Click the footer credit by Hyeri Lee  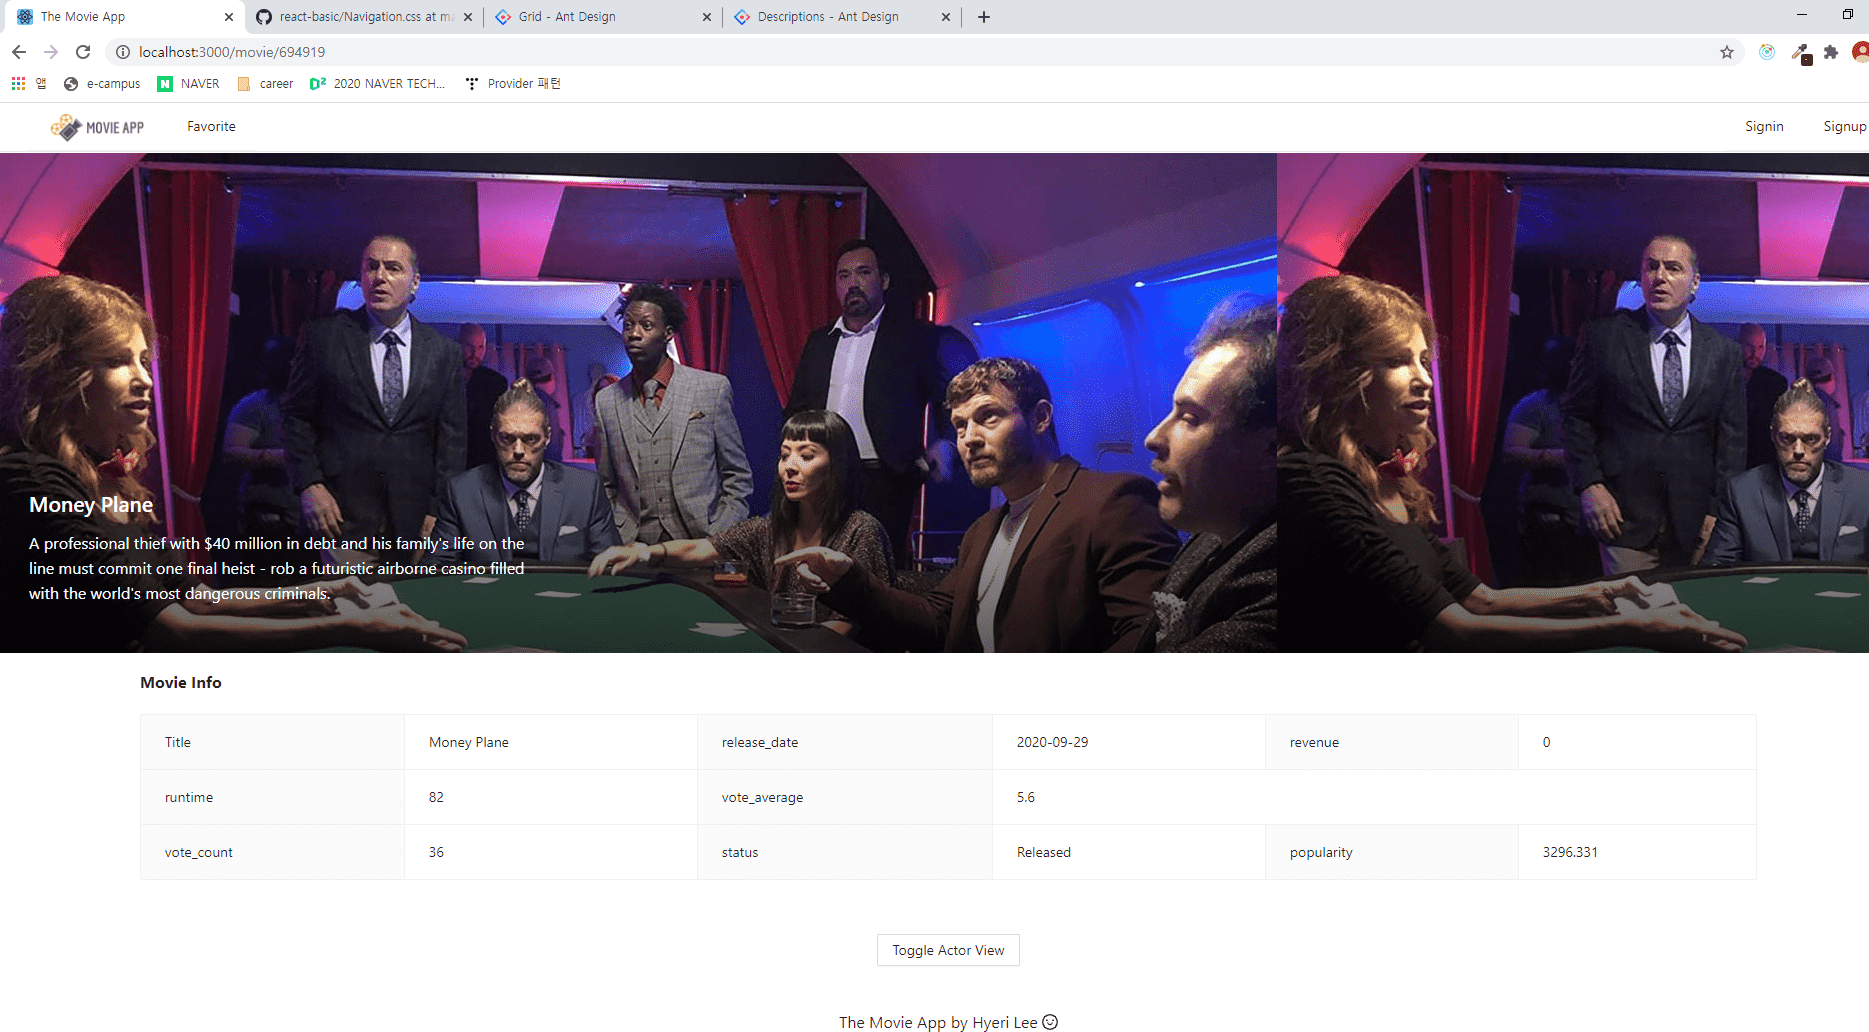pyautogui.click(x=948, y=1022)
